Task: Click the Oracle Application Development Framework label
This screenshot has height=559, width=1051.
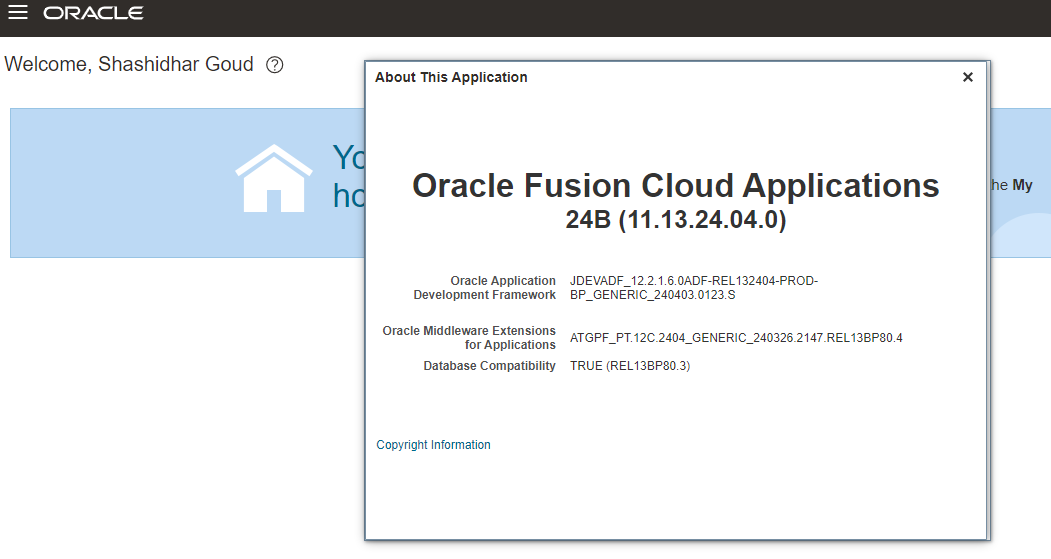Action: pyautogui.click(x=485, y=288)
